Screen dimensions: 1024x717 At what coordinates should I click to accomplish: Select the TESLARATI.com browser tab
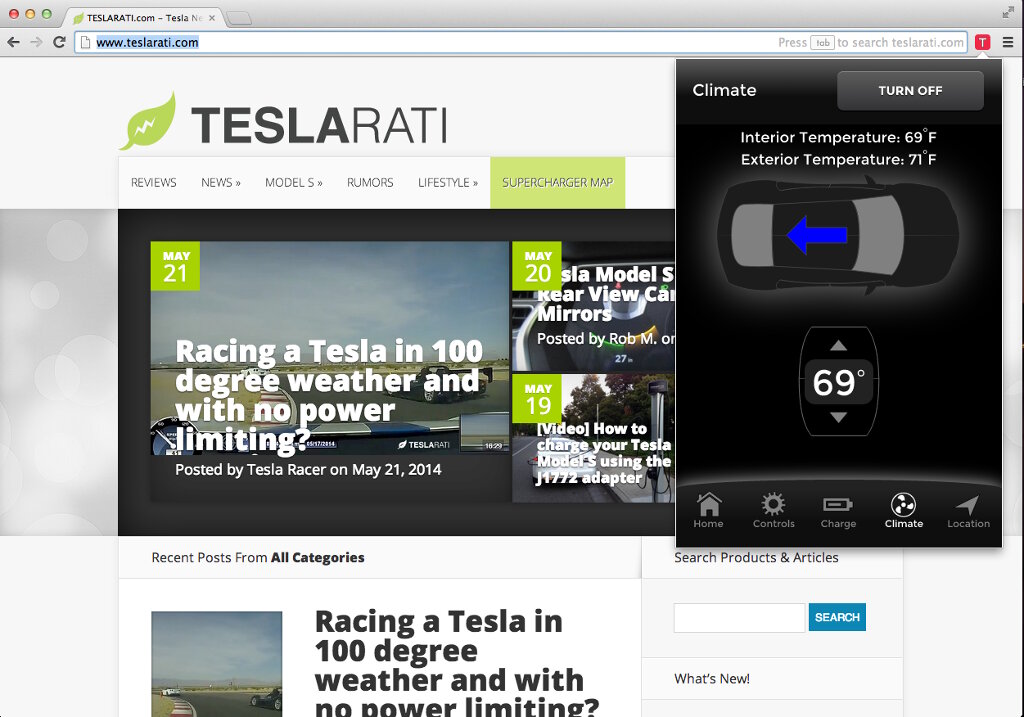(145, 18)
